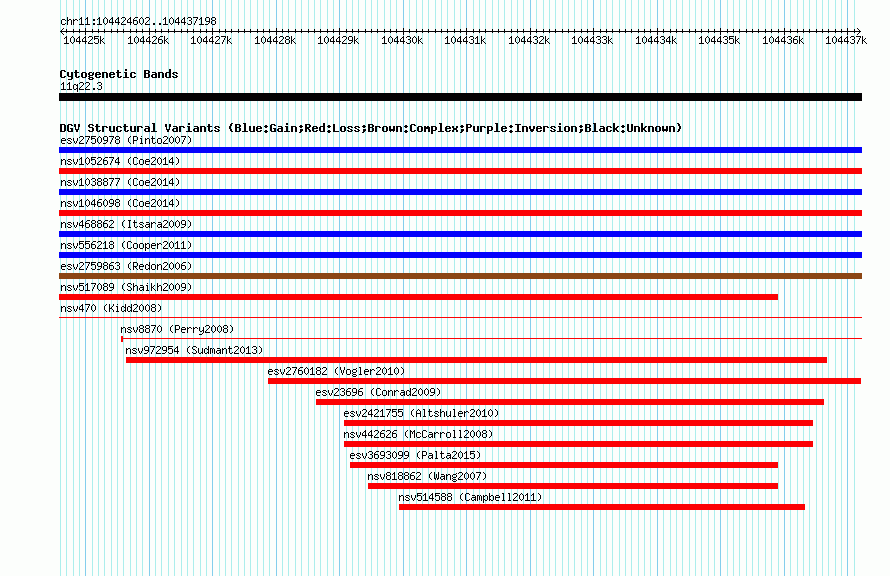
Task: Click the 104428k ruler tick label
Action: (275, 40)
